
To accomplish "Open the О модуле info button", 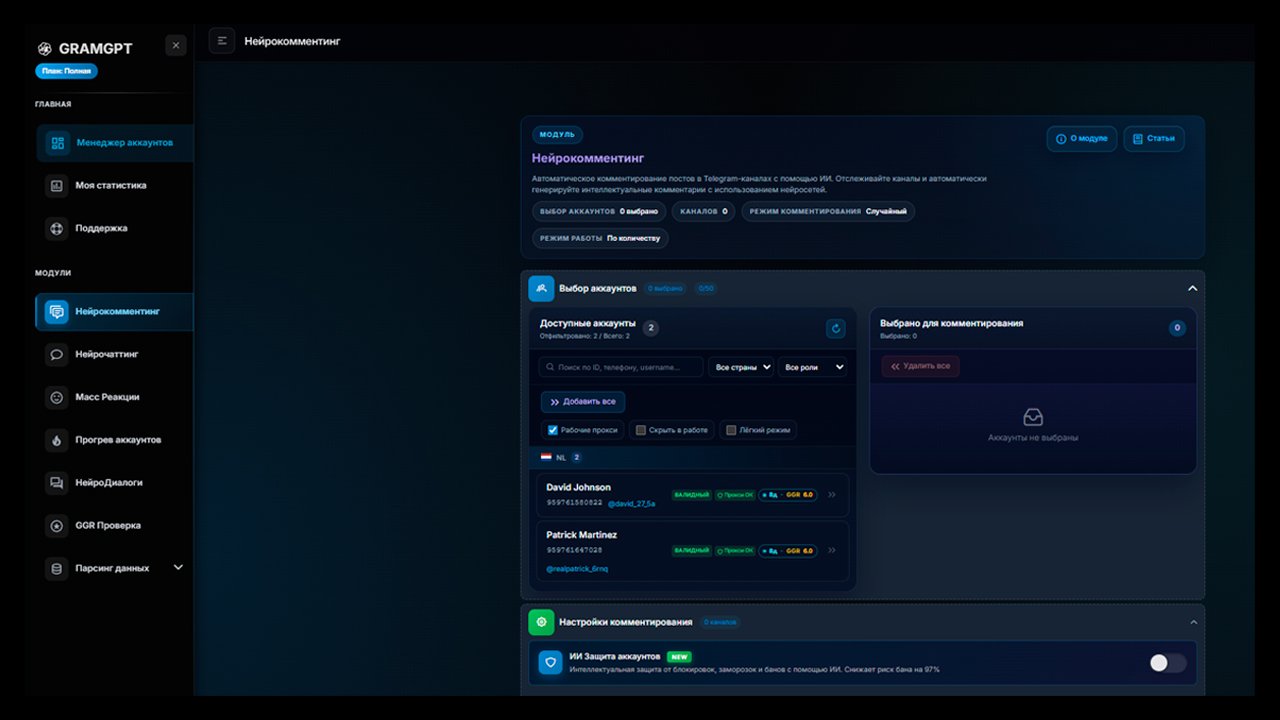I will tap(1082, 139).
